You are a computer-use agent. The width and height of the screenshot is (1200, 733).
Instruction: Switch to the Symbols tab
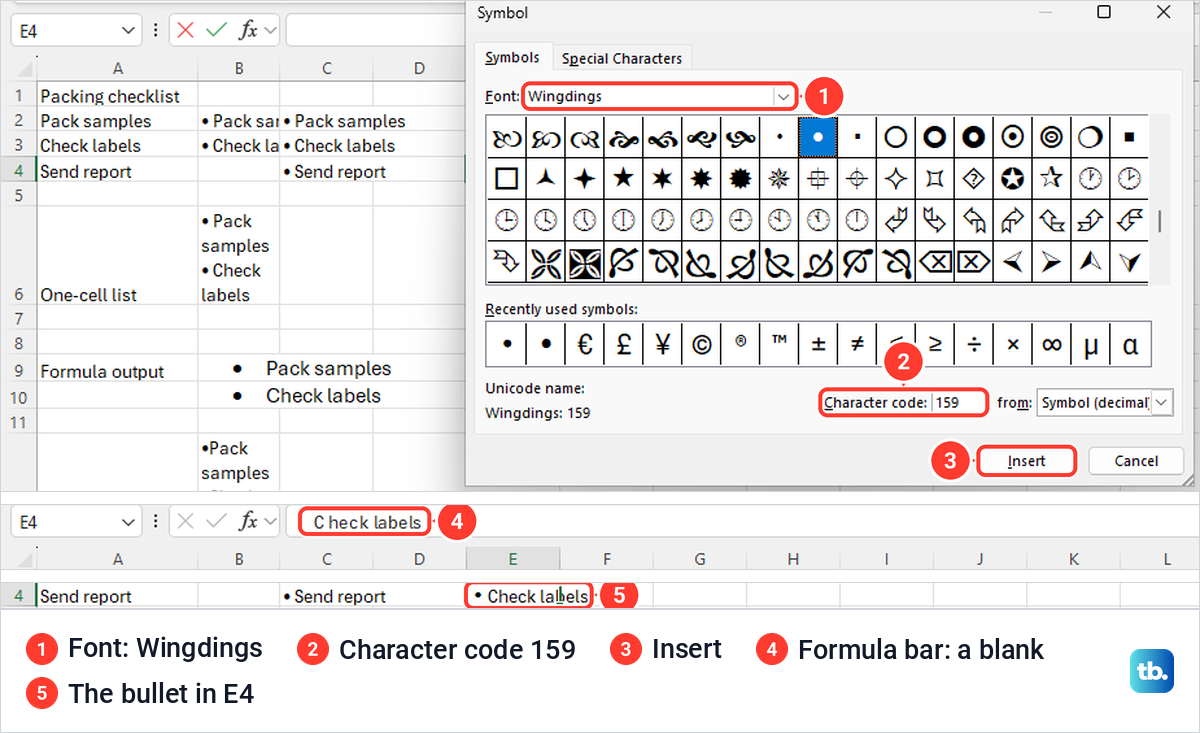pyautogui.click(x=512, y=58)
